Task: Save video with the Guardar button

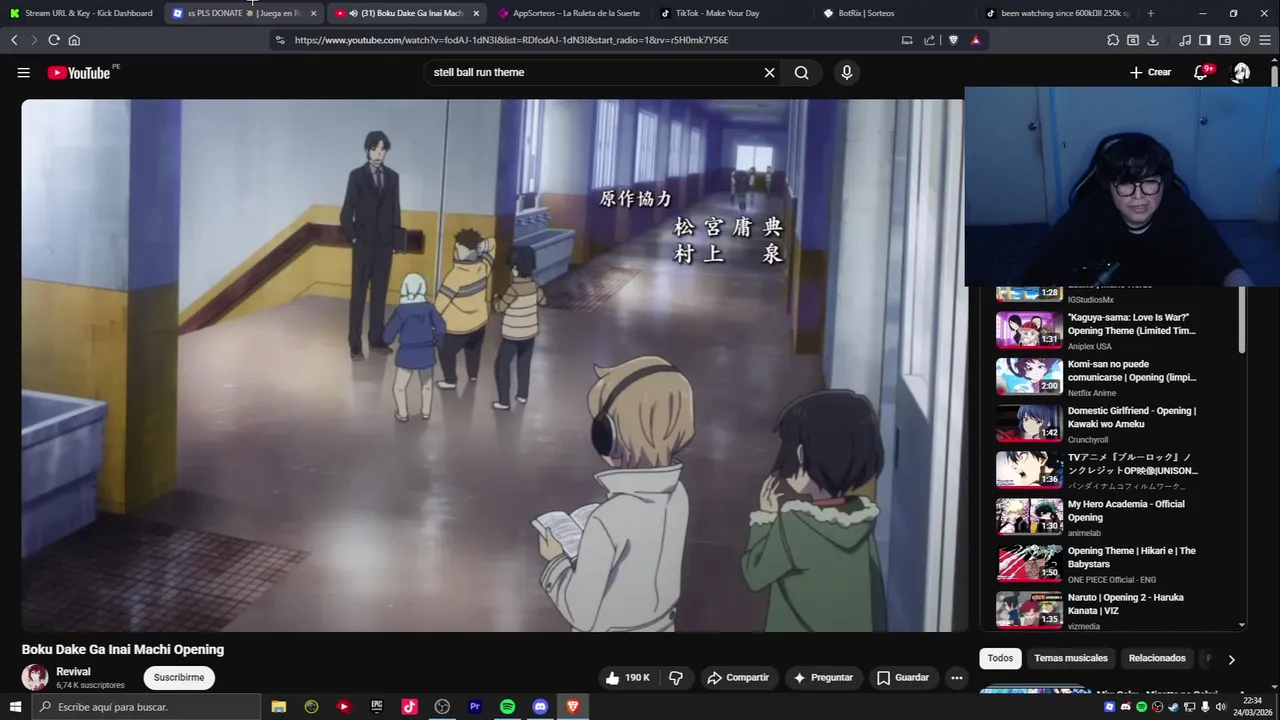Action: (x=903, y=677)
